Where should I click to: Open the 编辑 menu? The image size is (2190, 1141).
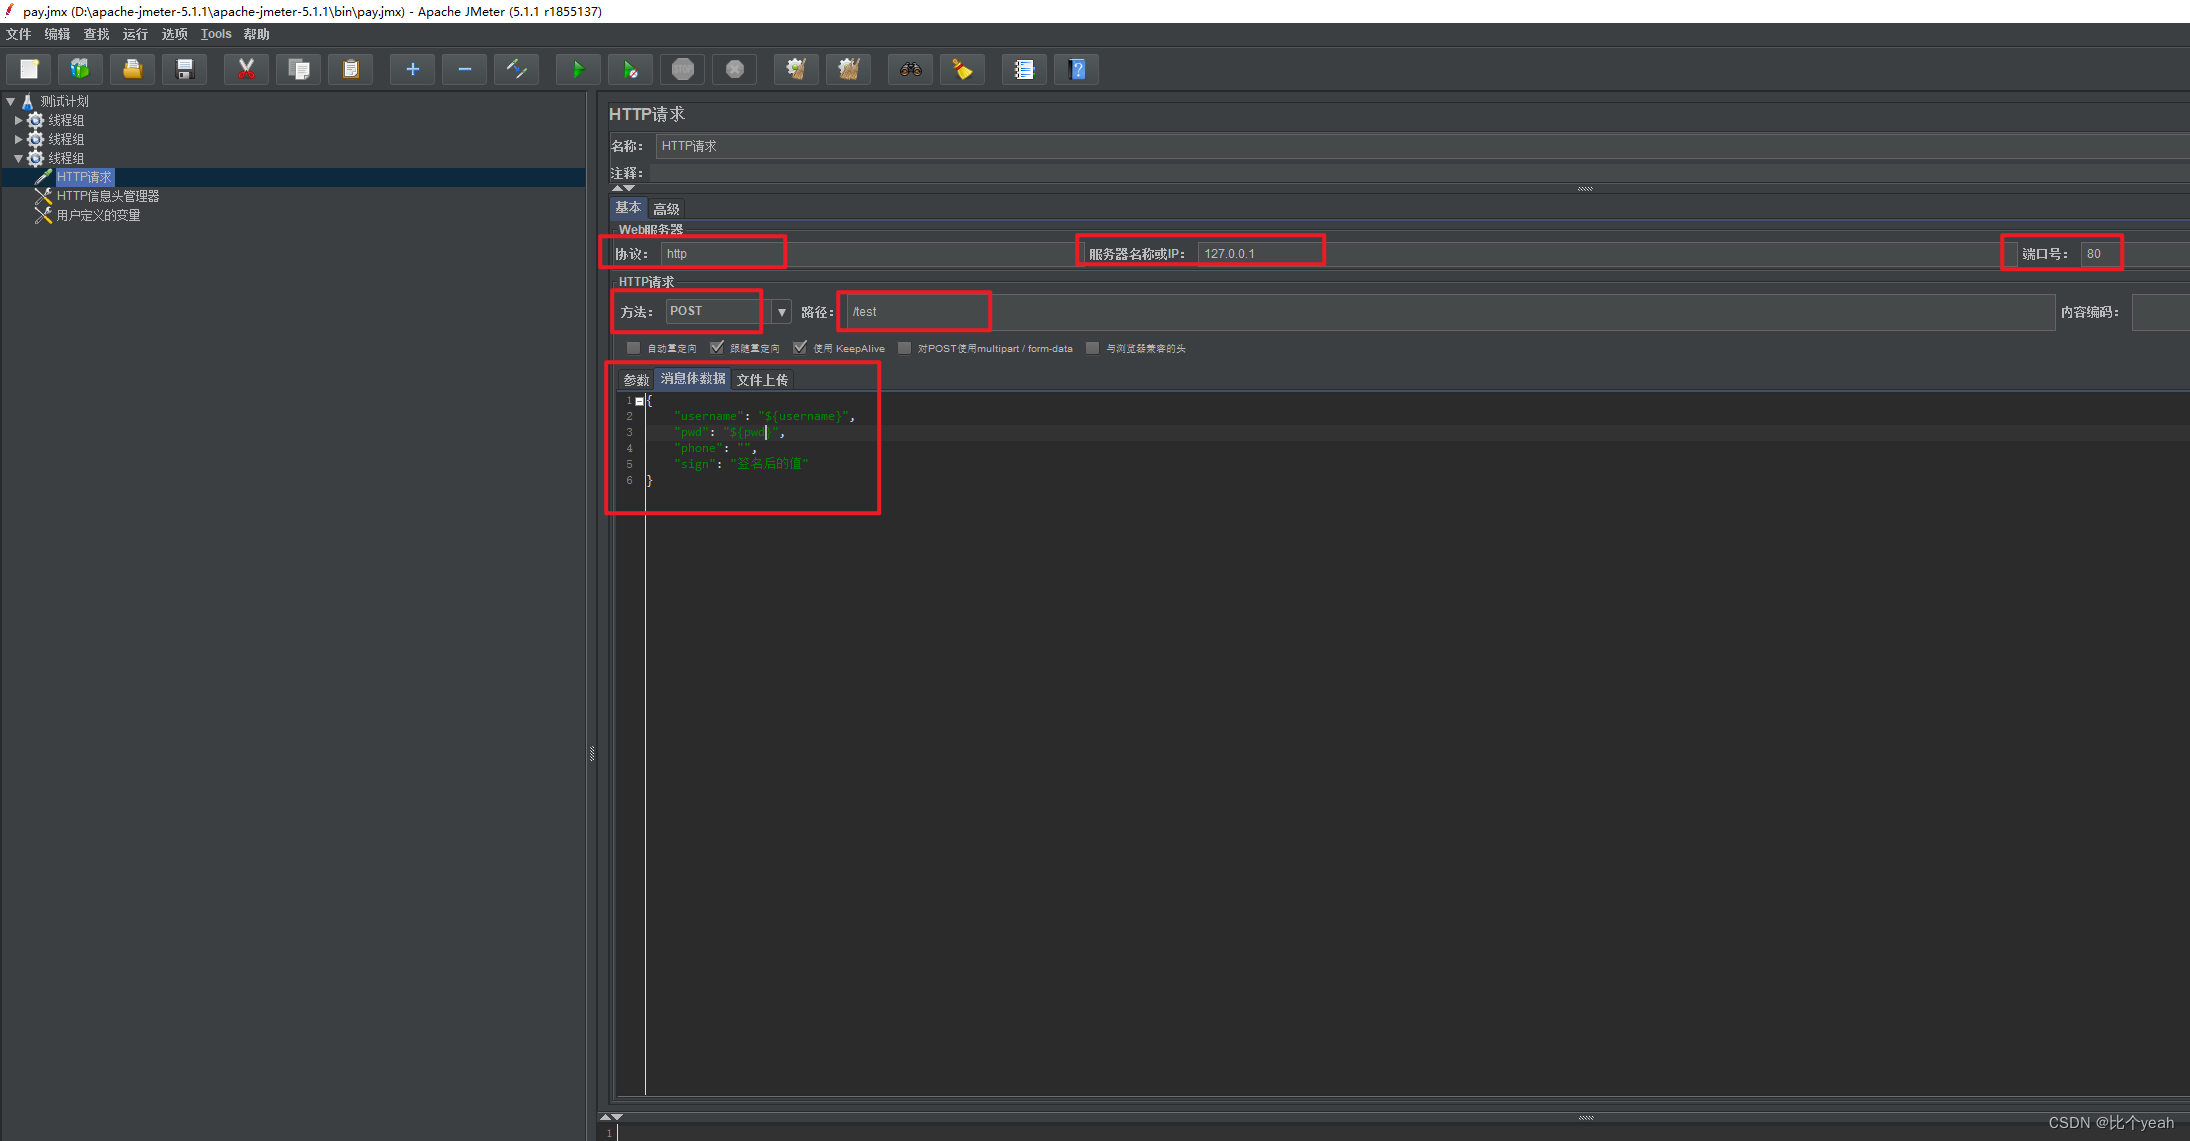[x=57, y=34]
